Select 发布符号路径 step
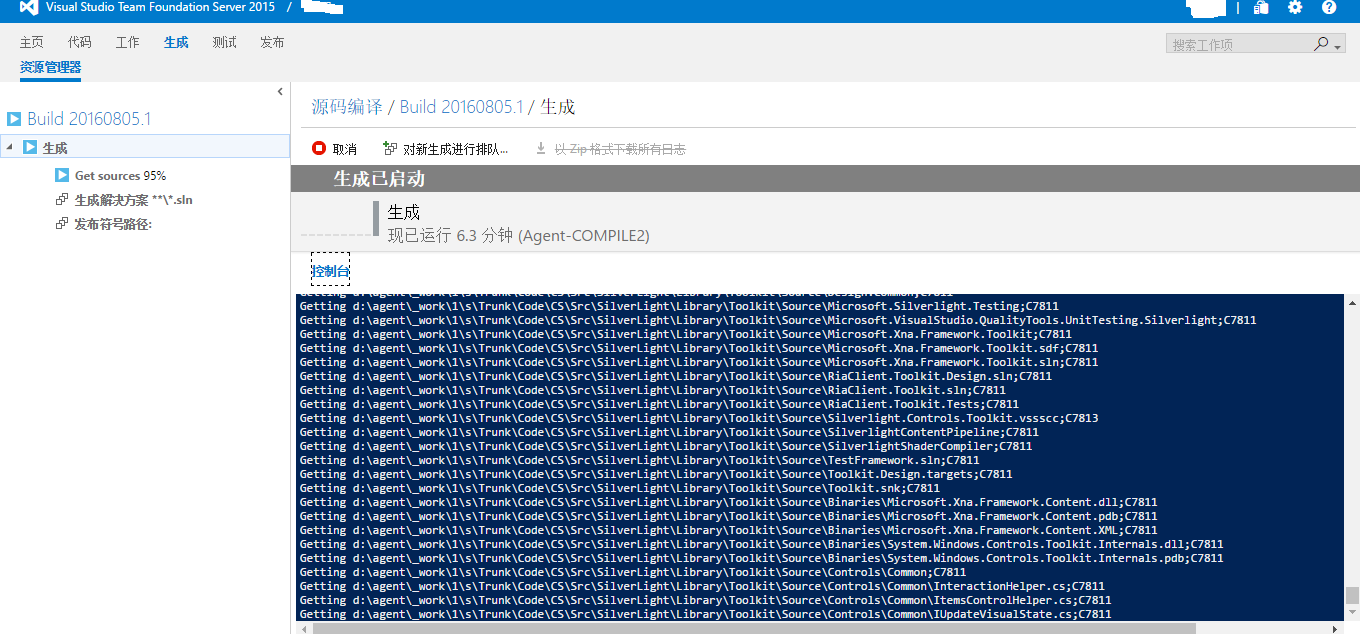Screen dimensions: 1360x634 (x=113, y=224)
